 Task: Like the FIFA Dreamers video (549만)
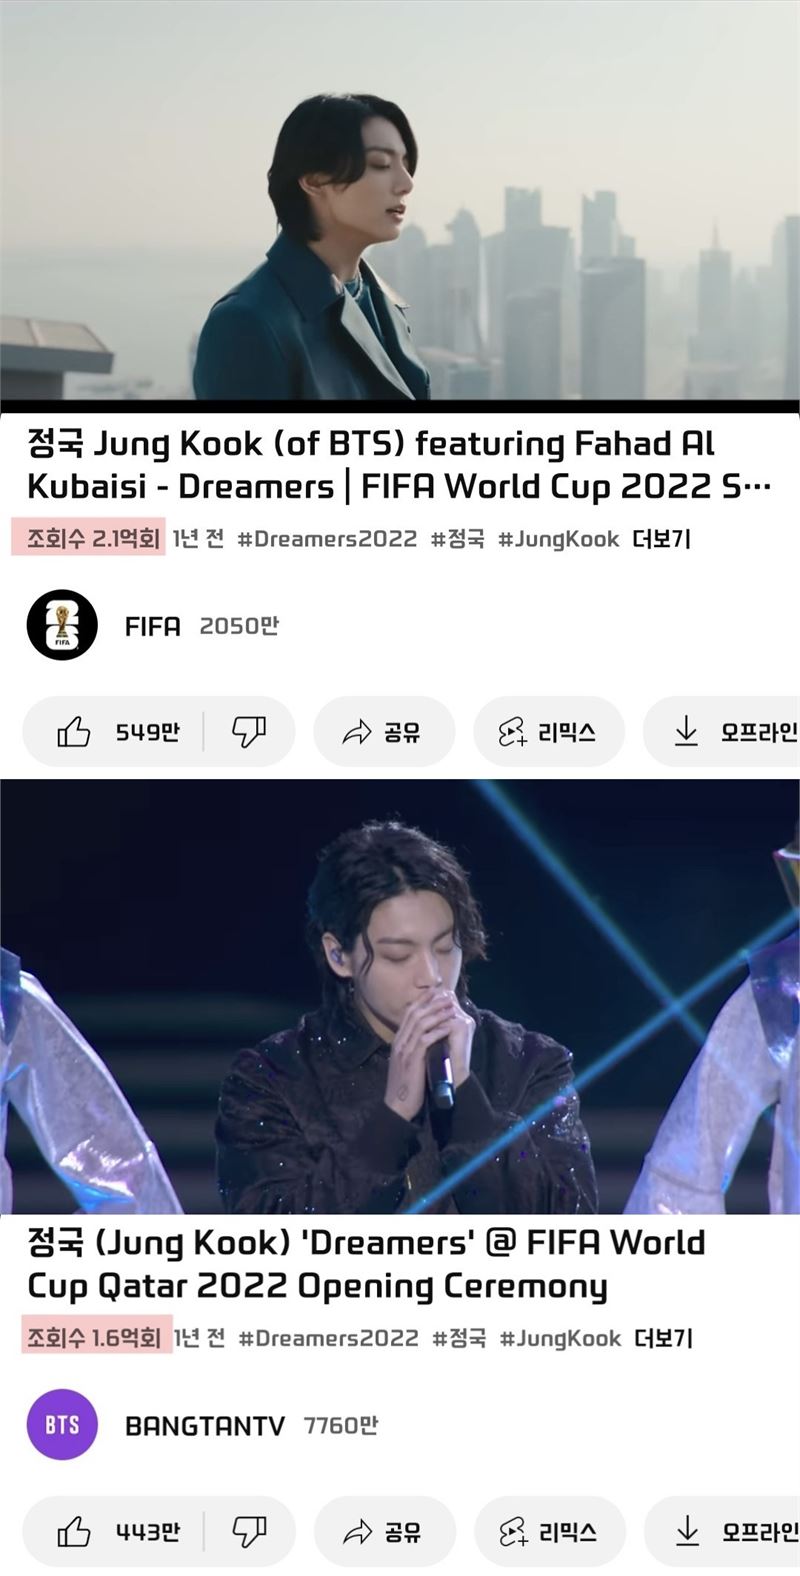[115, 732]
